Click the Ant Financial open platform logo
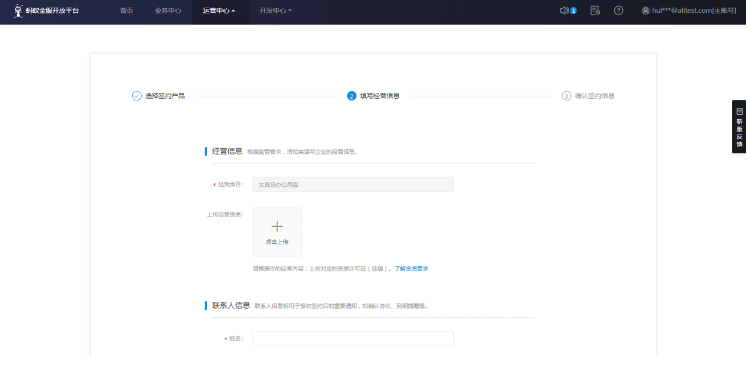 point(46,11)
